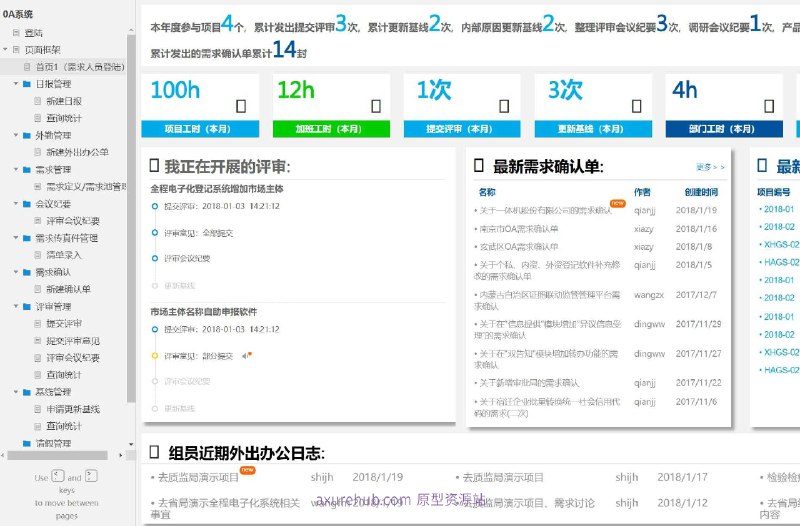Click the 创建时间 column header
Viewport: 800px width, 526px height.
[x=701, y=192]
